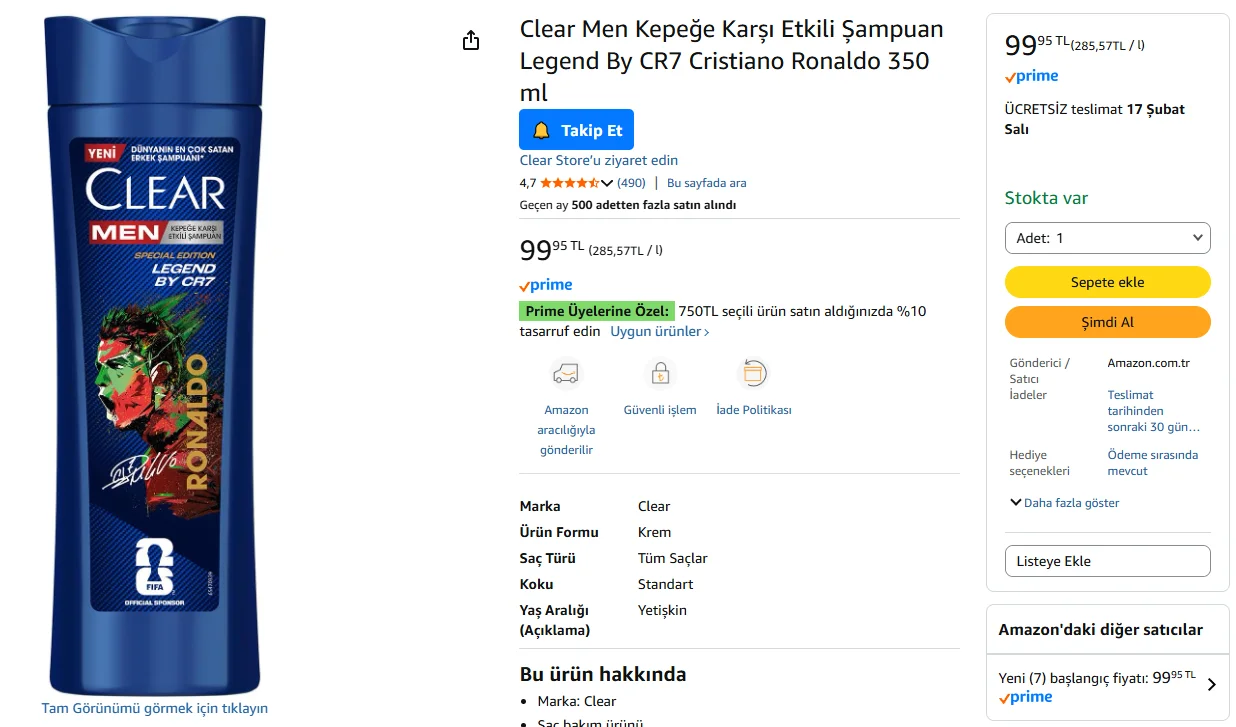Image resolution: width=1236 pixels, height=727 pixels.
Task: Click the Prime logo under the main price
Action: tap(546, 286)
